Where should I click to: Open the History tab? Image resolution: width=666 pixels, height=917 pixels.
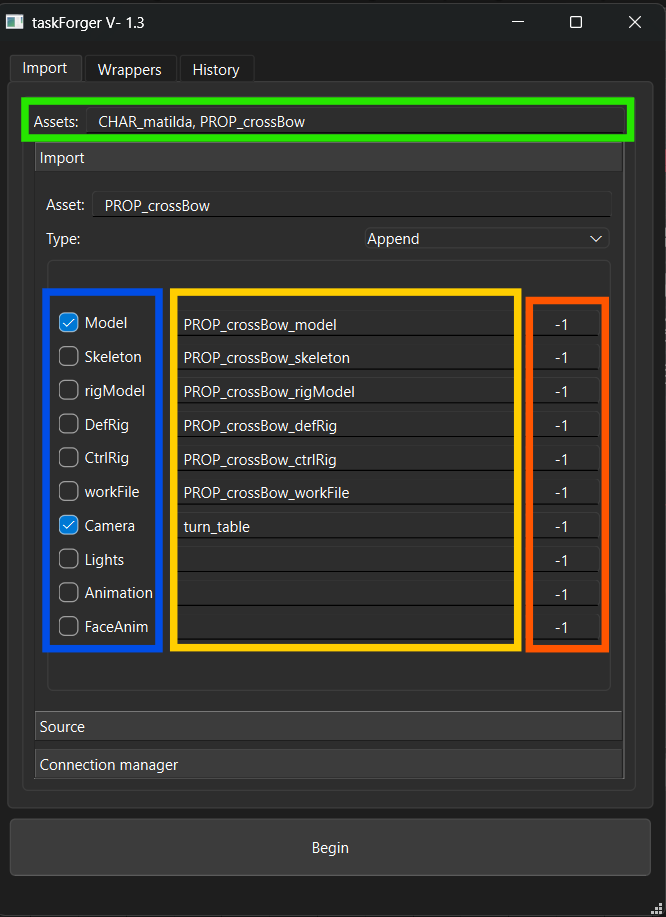click(x=216, y=70)
